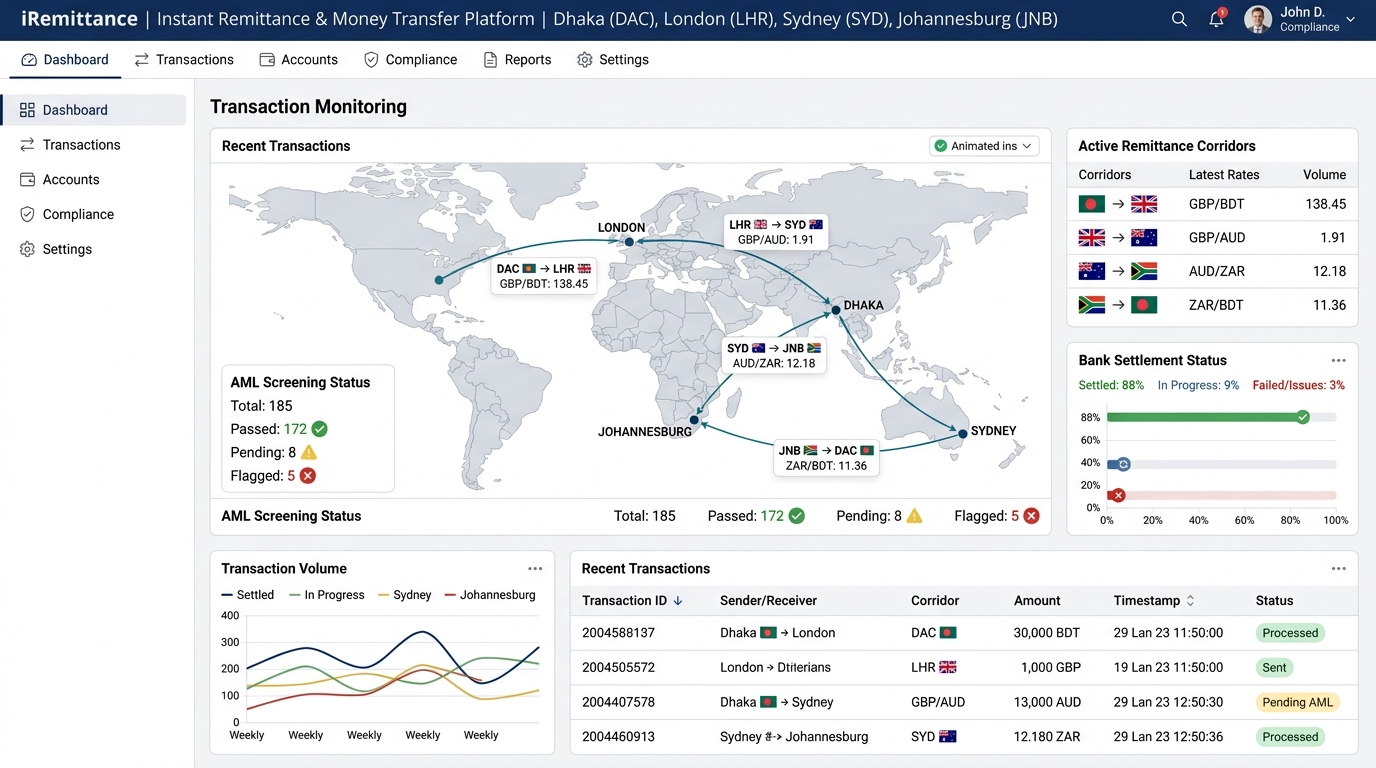
Task: Open the Compliance top tab
Action: pyautogui.click(x=410, y=60)
